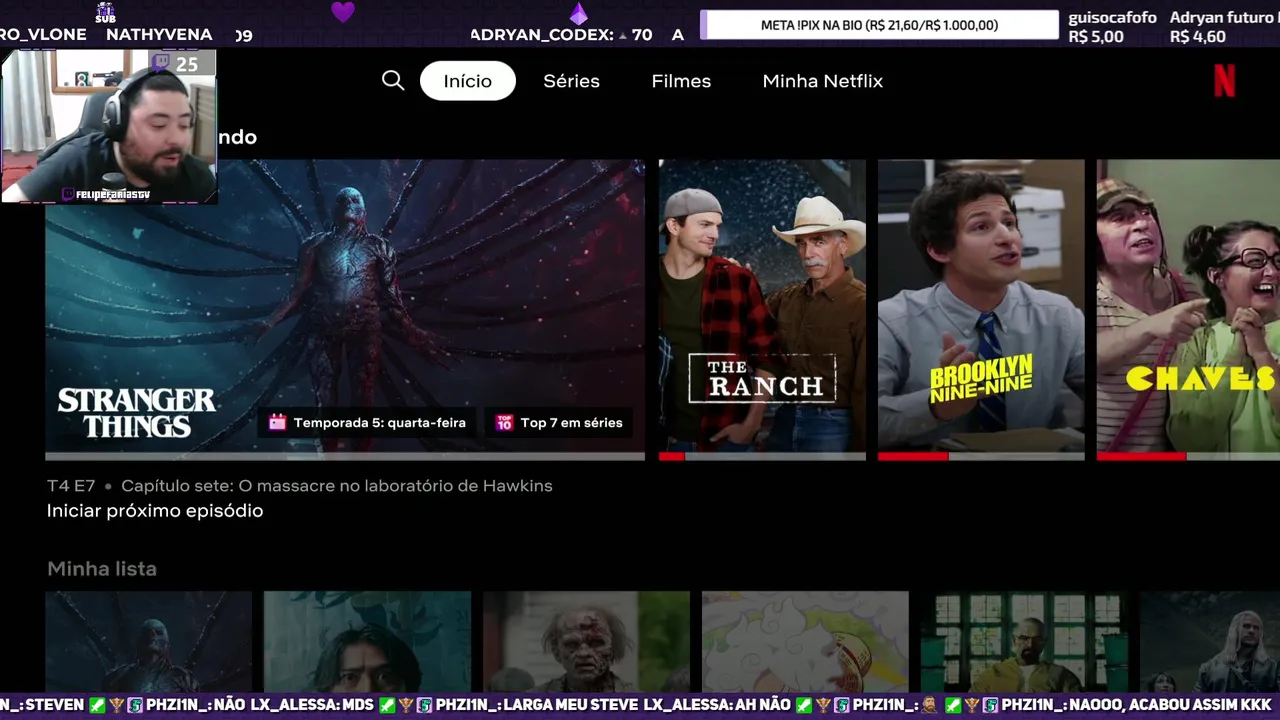Viewport: 1280px width, 720px height.
Task: Open the first Minha lista Stranger Things thumbnail
Action: point(149,641)
